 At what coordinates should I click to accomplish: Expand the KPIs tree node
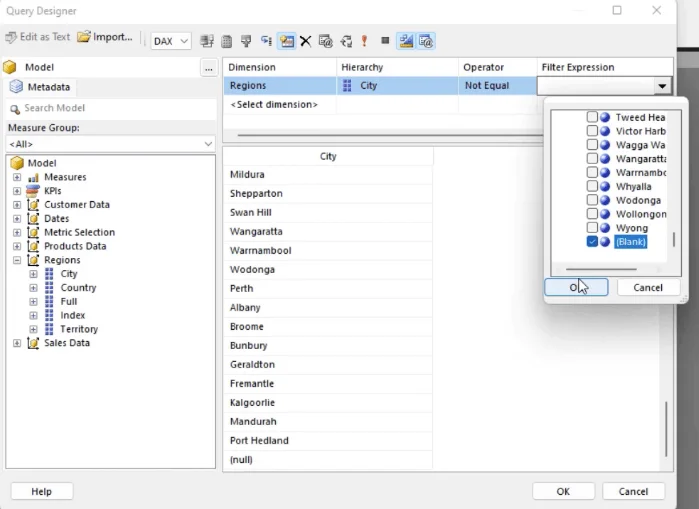point(17,191)
